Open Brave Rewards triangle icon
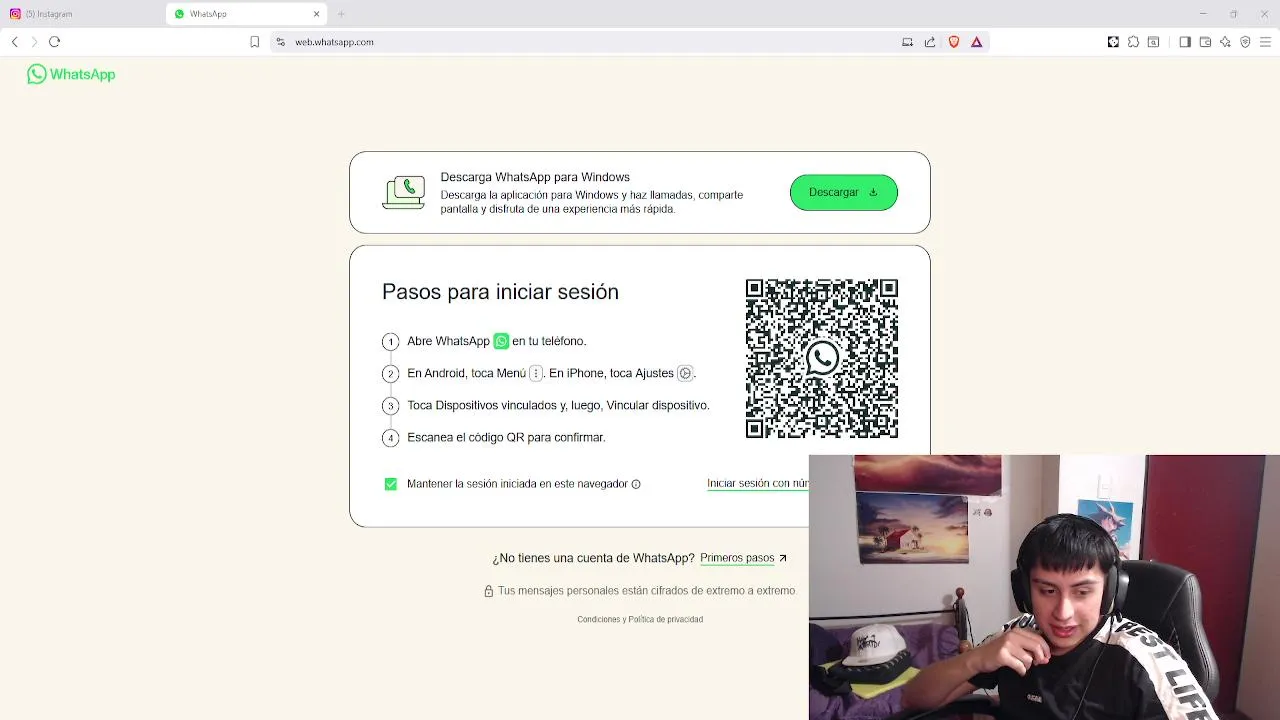The height and width of the screenshot is (720, 1280). 977,42
